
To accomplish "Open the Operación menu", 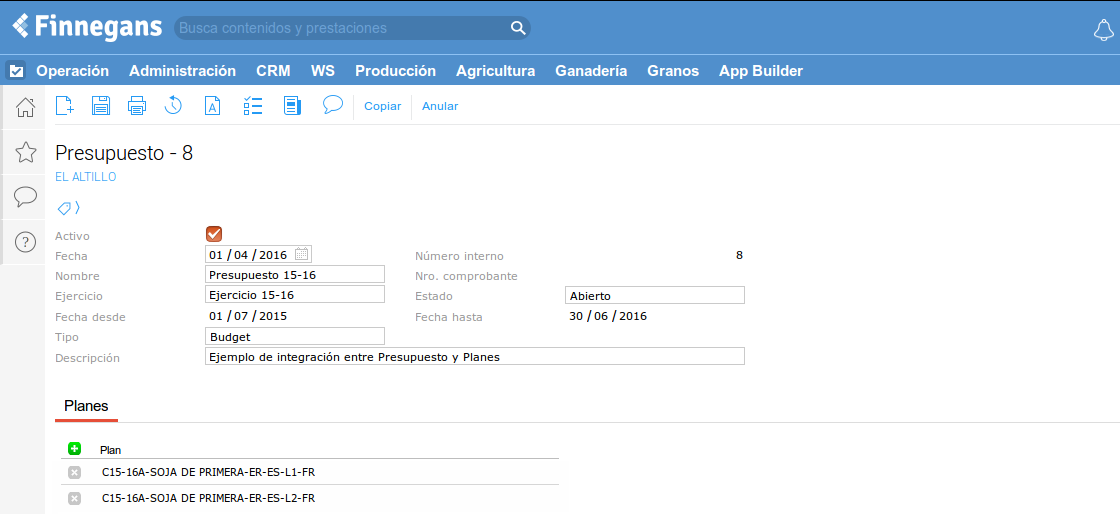I will pos(73,71).
